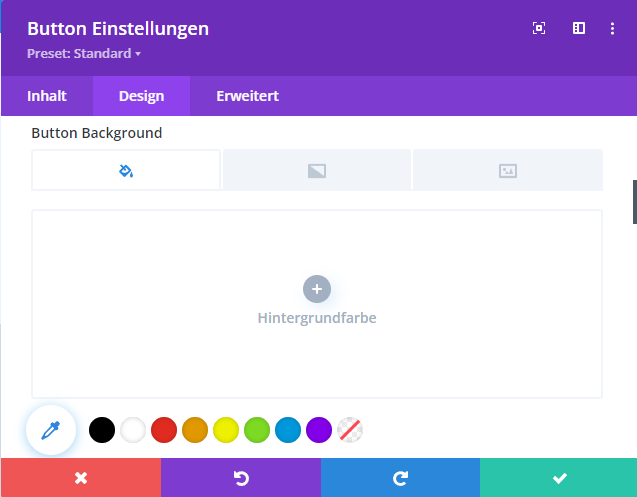Select the paint bucket color background tab
This screenshot has height=497, width=637.
click(126, 170)
